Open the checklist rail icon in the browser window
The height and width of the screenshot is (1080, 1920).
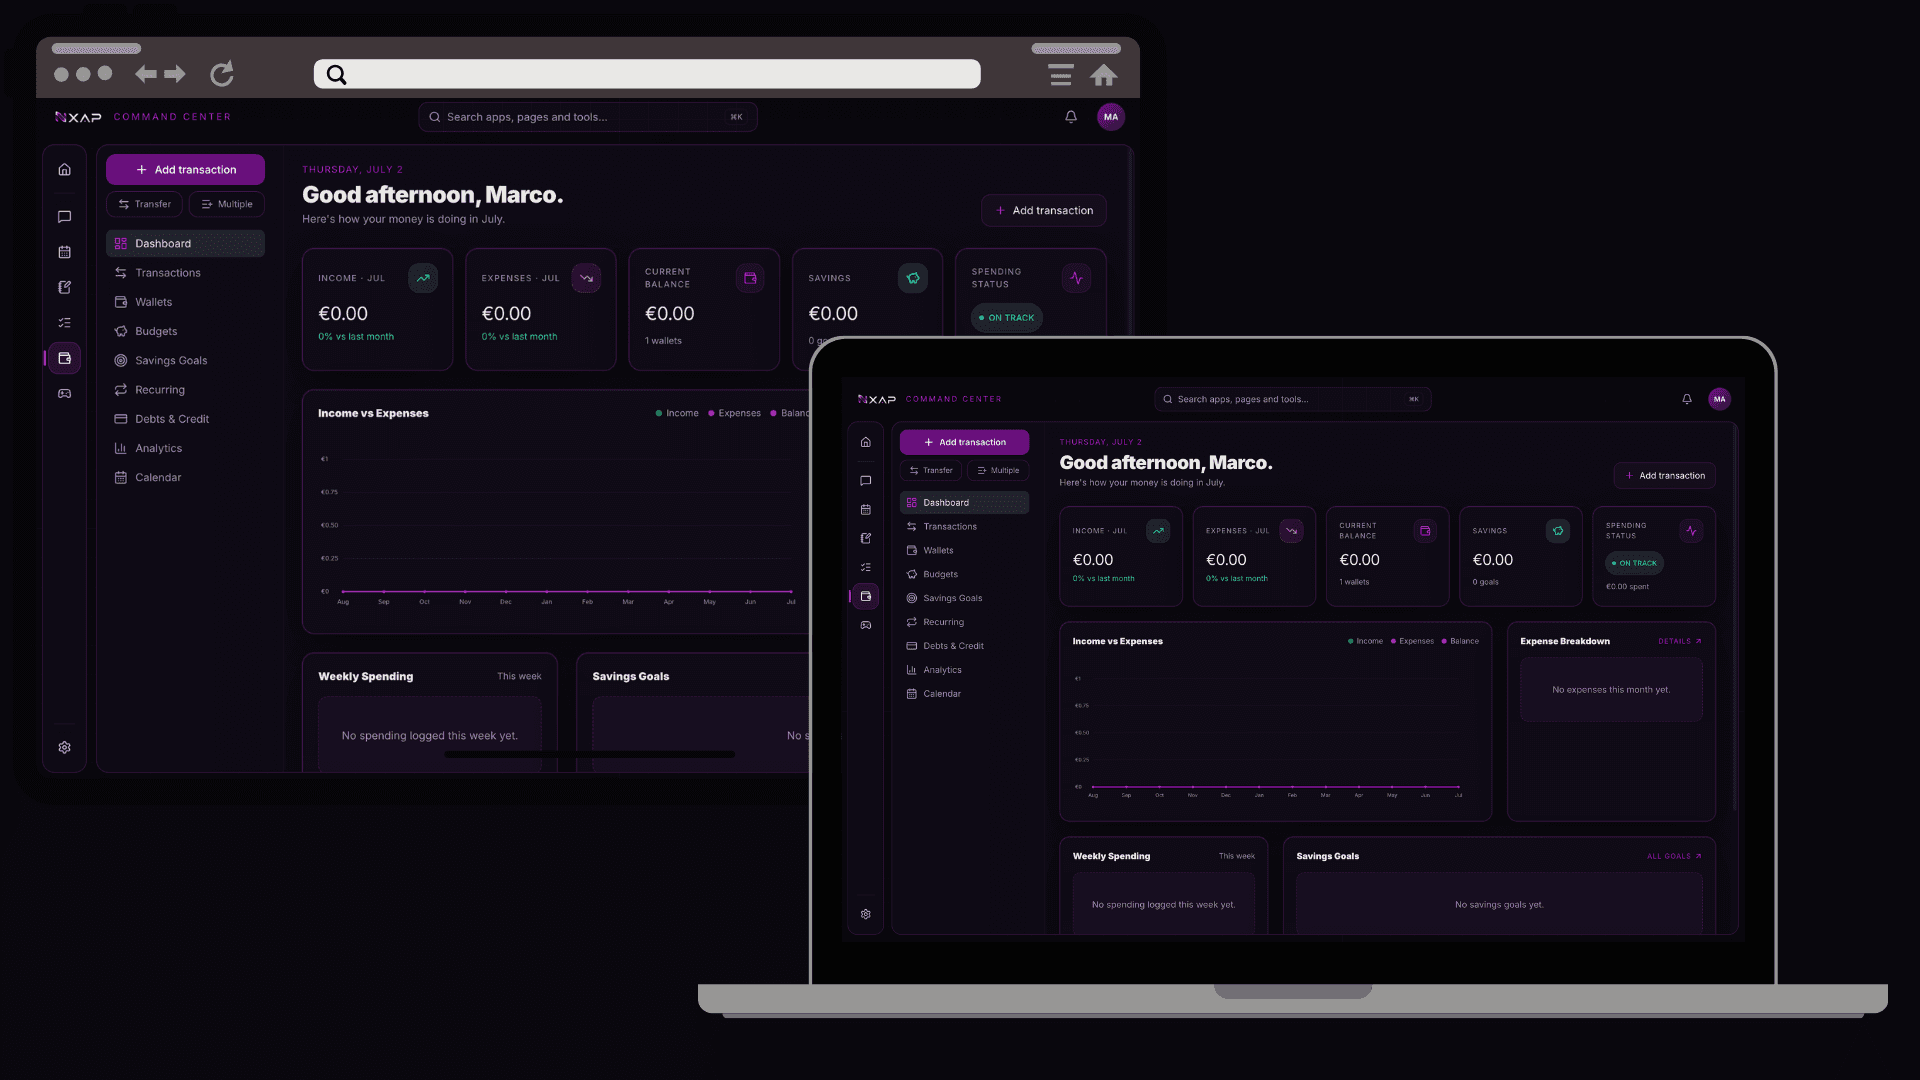click(65, 323)
